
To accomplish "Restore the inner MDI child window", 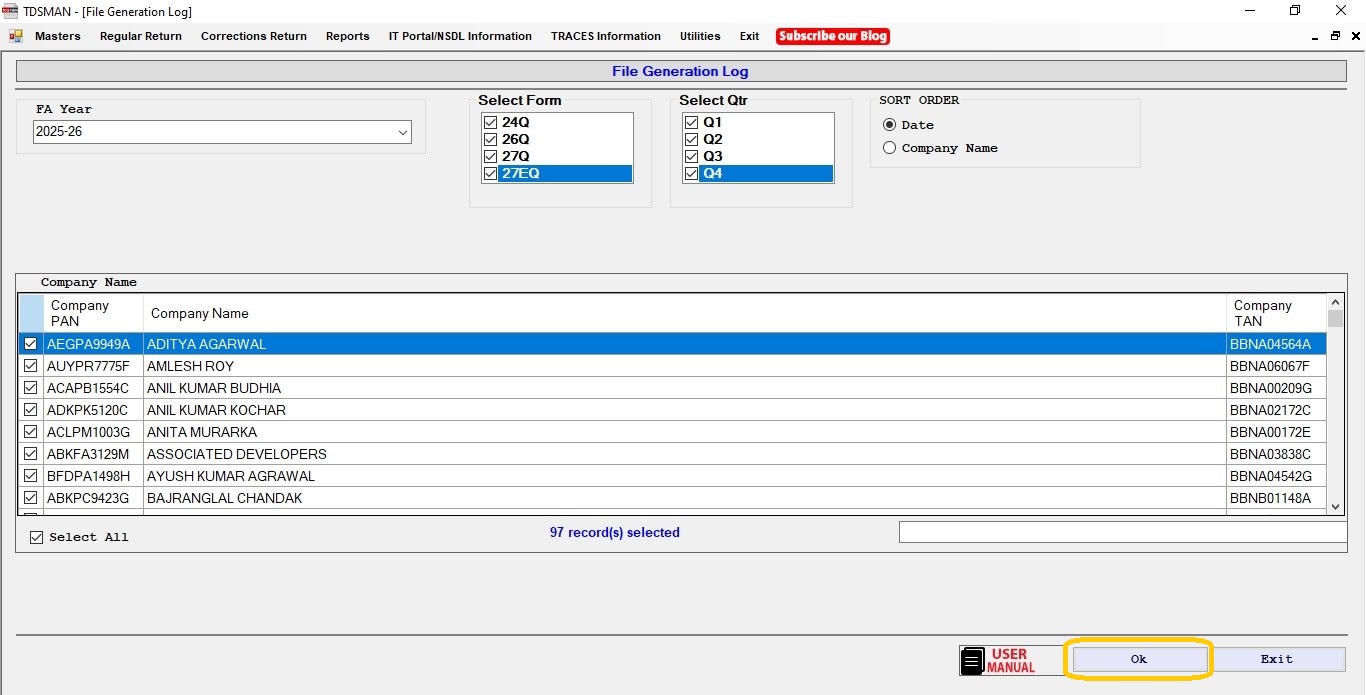I will [1335, 36].
